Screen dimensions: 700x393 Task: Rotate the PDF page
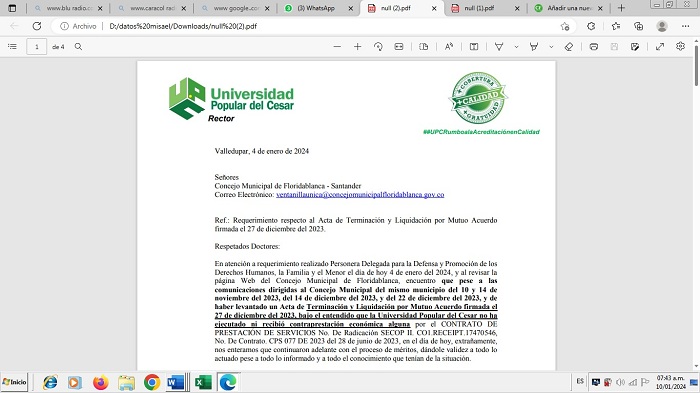tap(378, 46)
